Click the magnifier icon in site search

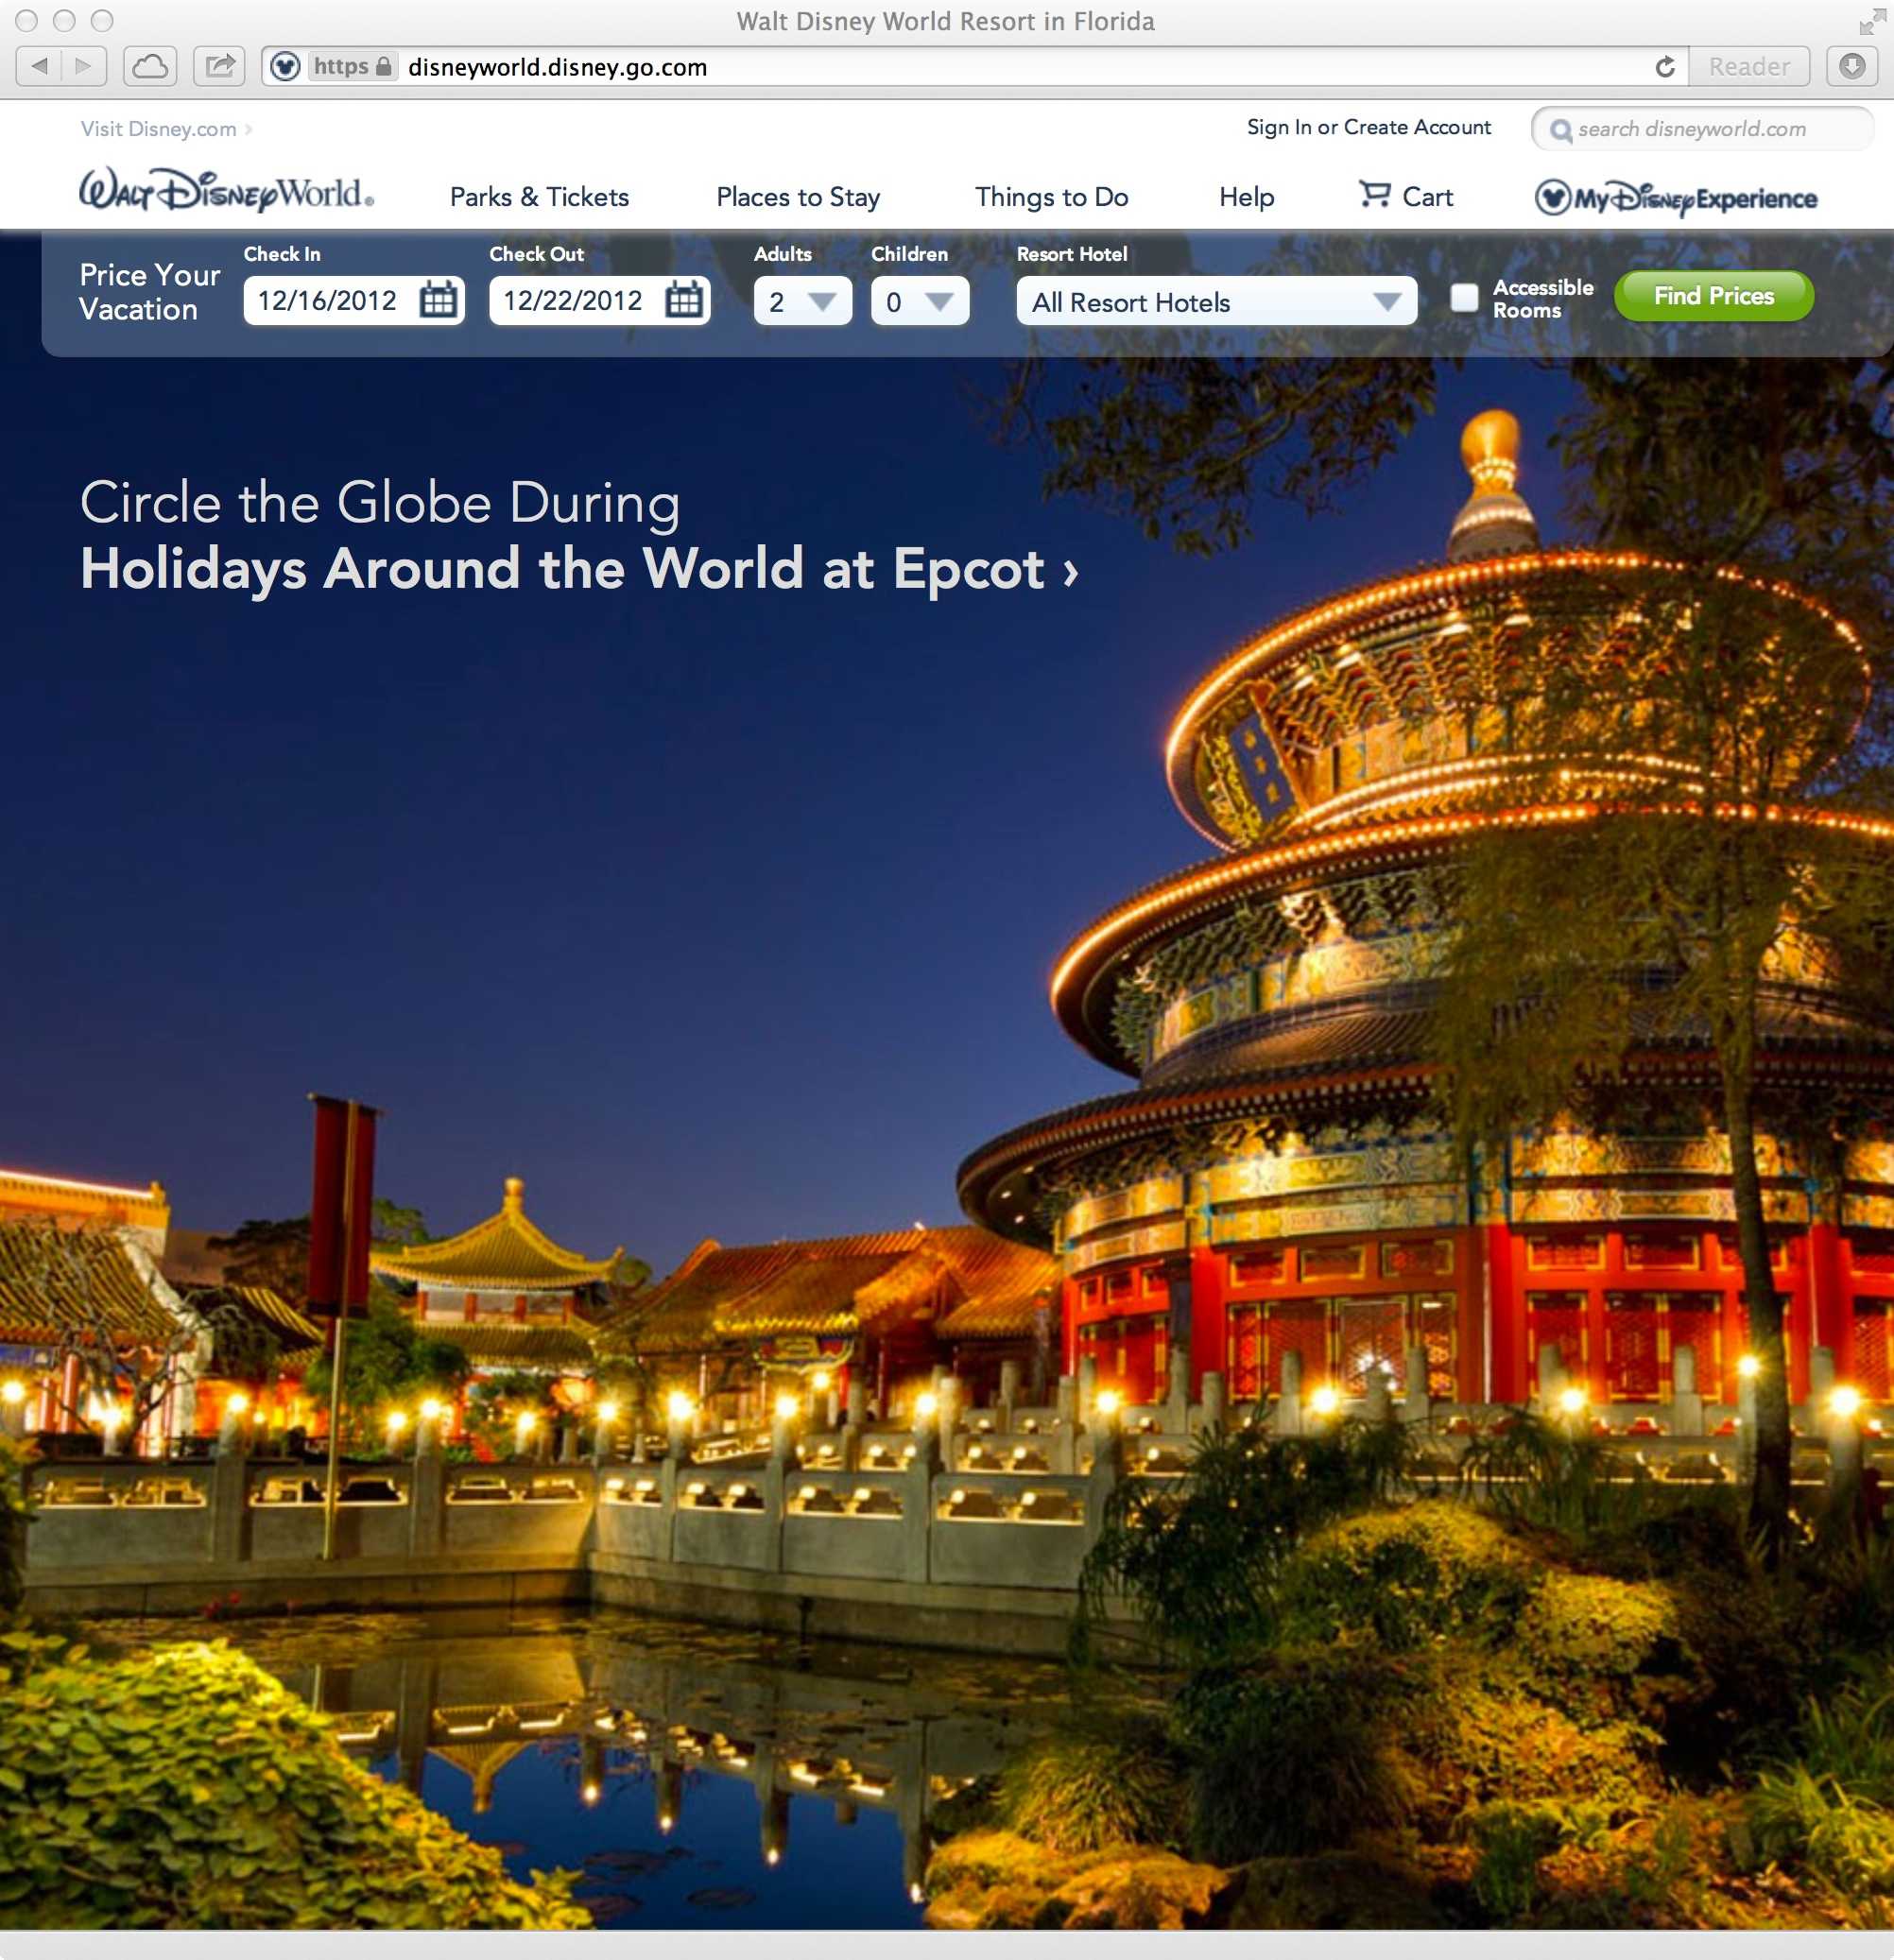click(x=1560, y=130)
